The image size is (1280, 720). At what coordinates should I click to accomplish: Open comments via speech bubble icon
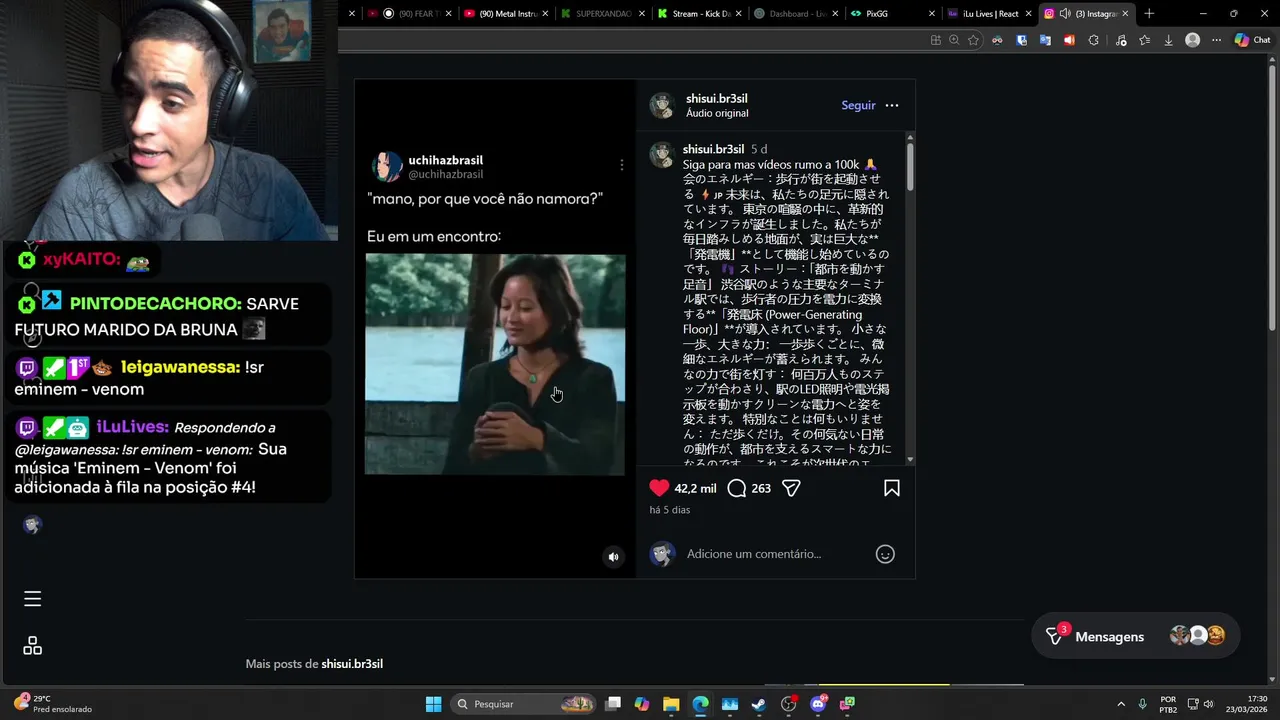(737, 488)
